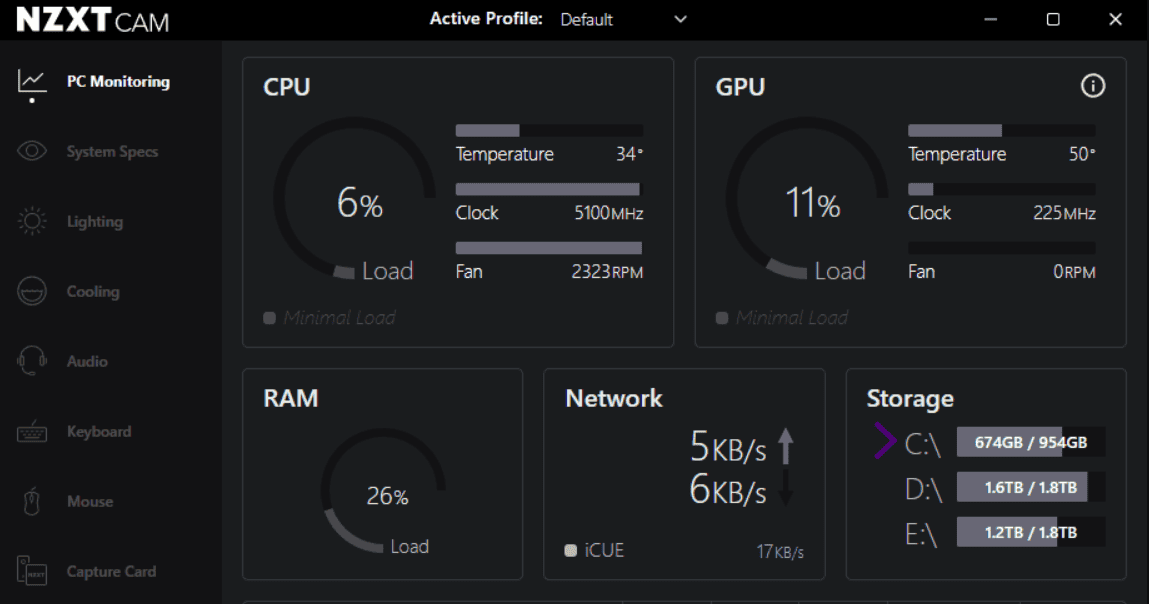Click the Mouse icon in sidebar
Image resolution: width=1149 pixels, height=604 pixels.
(32, 502)
